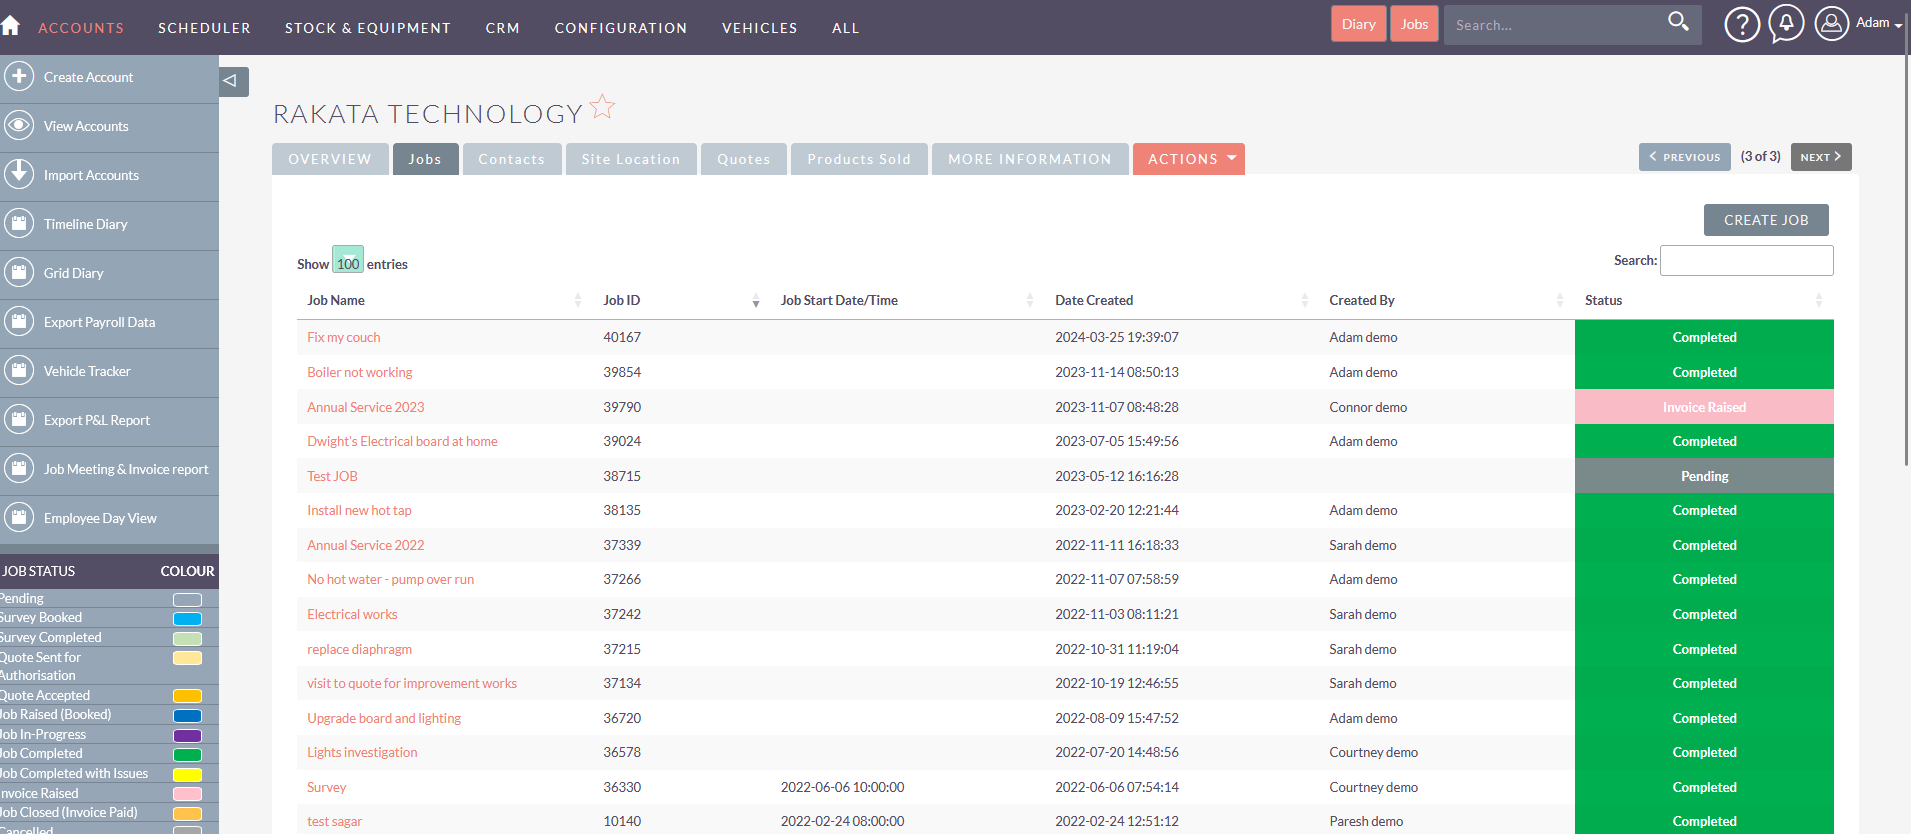Mark Rakata Technology as favourite with the star
The height and width of the screenshot is (834, 1911).
click(x=602, y=106)
